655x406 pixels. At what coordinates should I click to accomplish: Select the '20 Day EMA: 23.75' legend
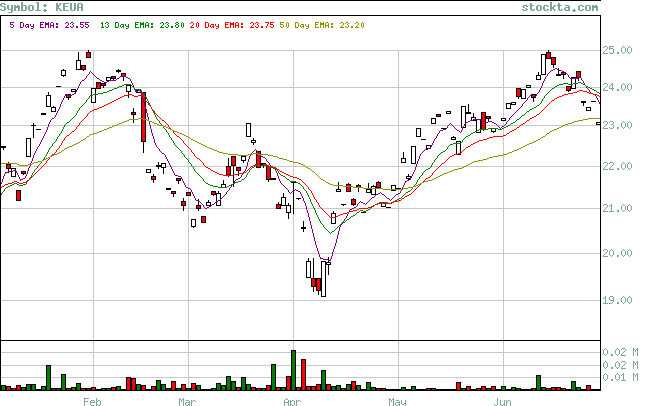pyautogui.click(x=232, y=25)
